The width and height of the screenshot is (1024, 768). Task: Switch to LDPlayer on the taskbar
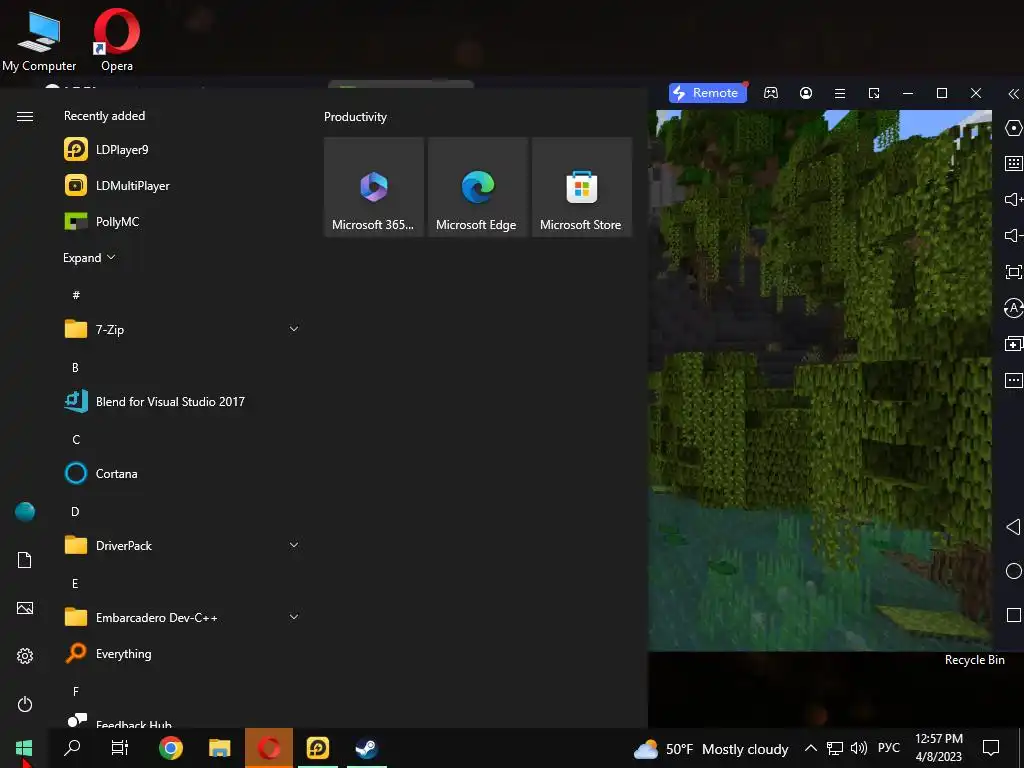coord(317,748)
